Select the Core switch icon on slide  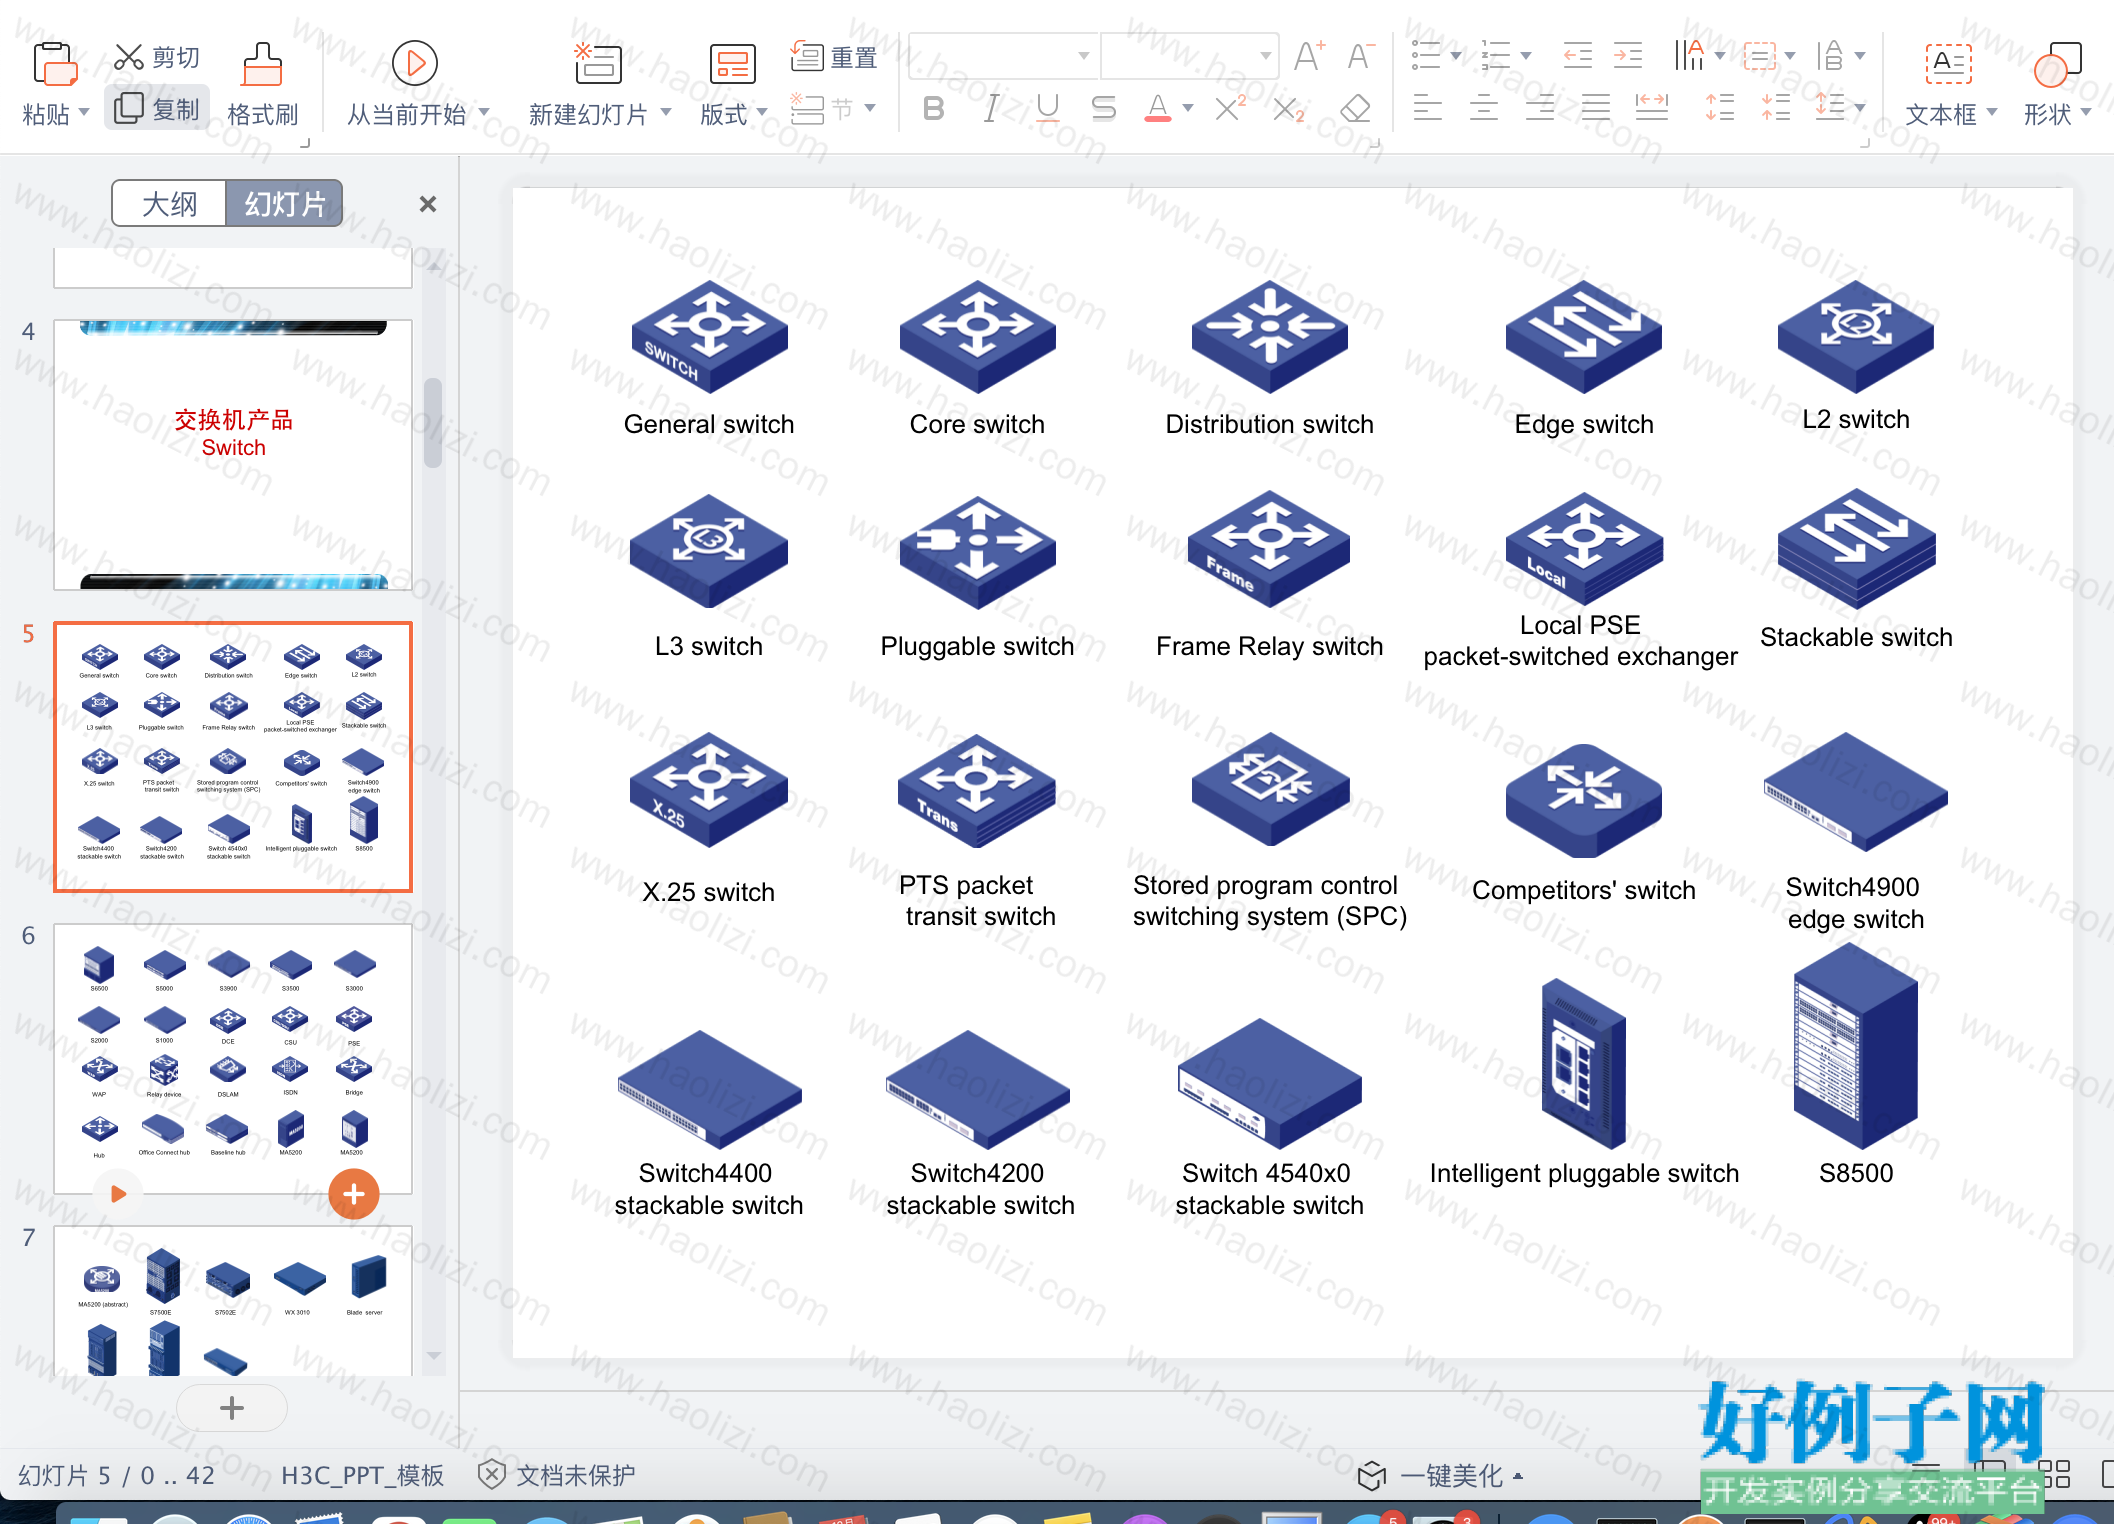pyautogui.click(x=977, y=336)
